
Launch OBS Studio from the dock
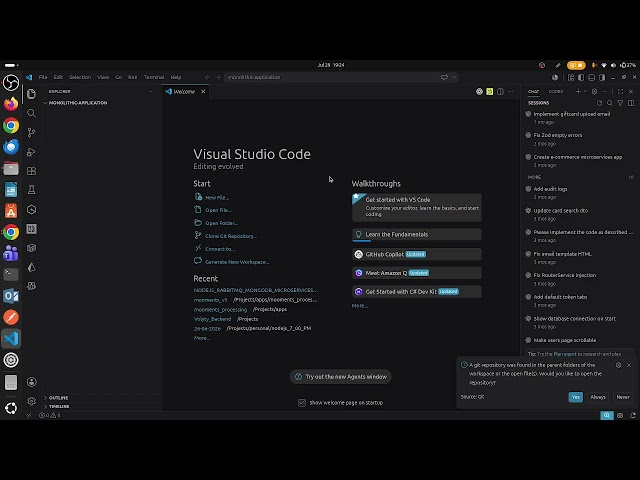11,83
